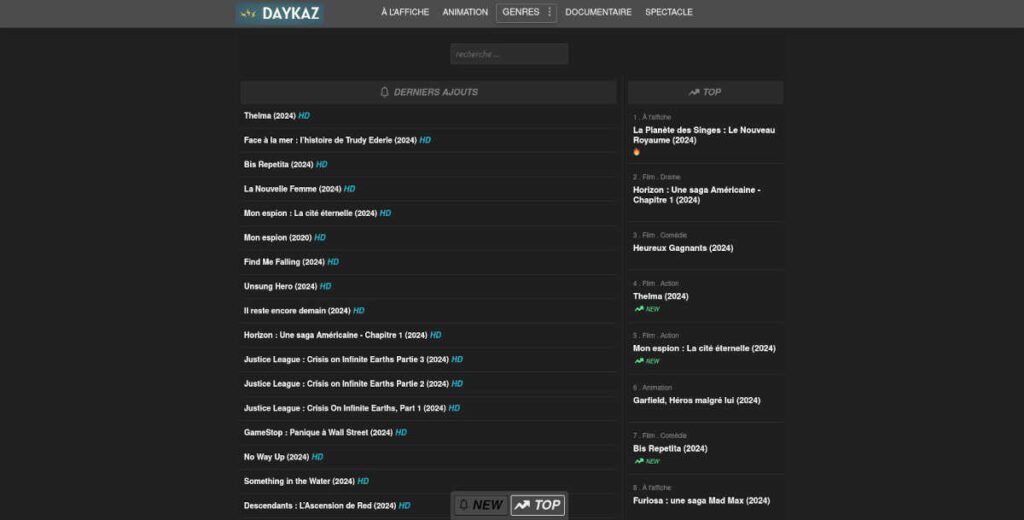The height and width of the screenshot is (520, 1024).
Task: Open the DOCUMENTAIRE menu item
Action: pyautogui.click(x=598, y=12)
